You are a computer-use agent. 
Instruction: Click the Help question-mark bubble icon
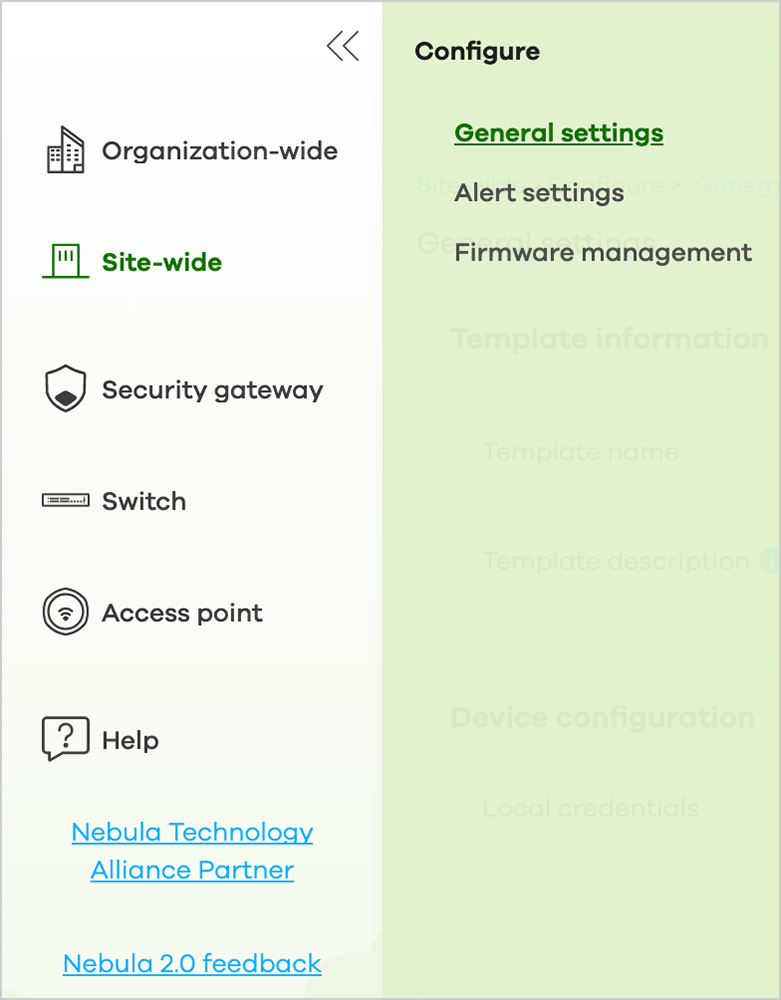66,739
